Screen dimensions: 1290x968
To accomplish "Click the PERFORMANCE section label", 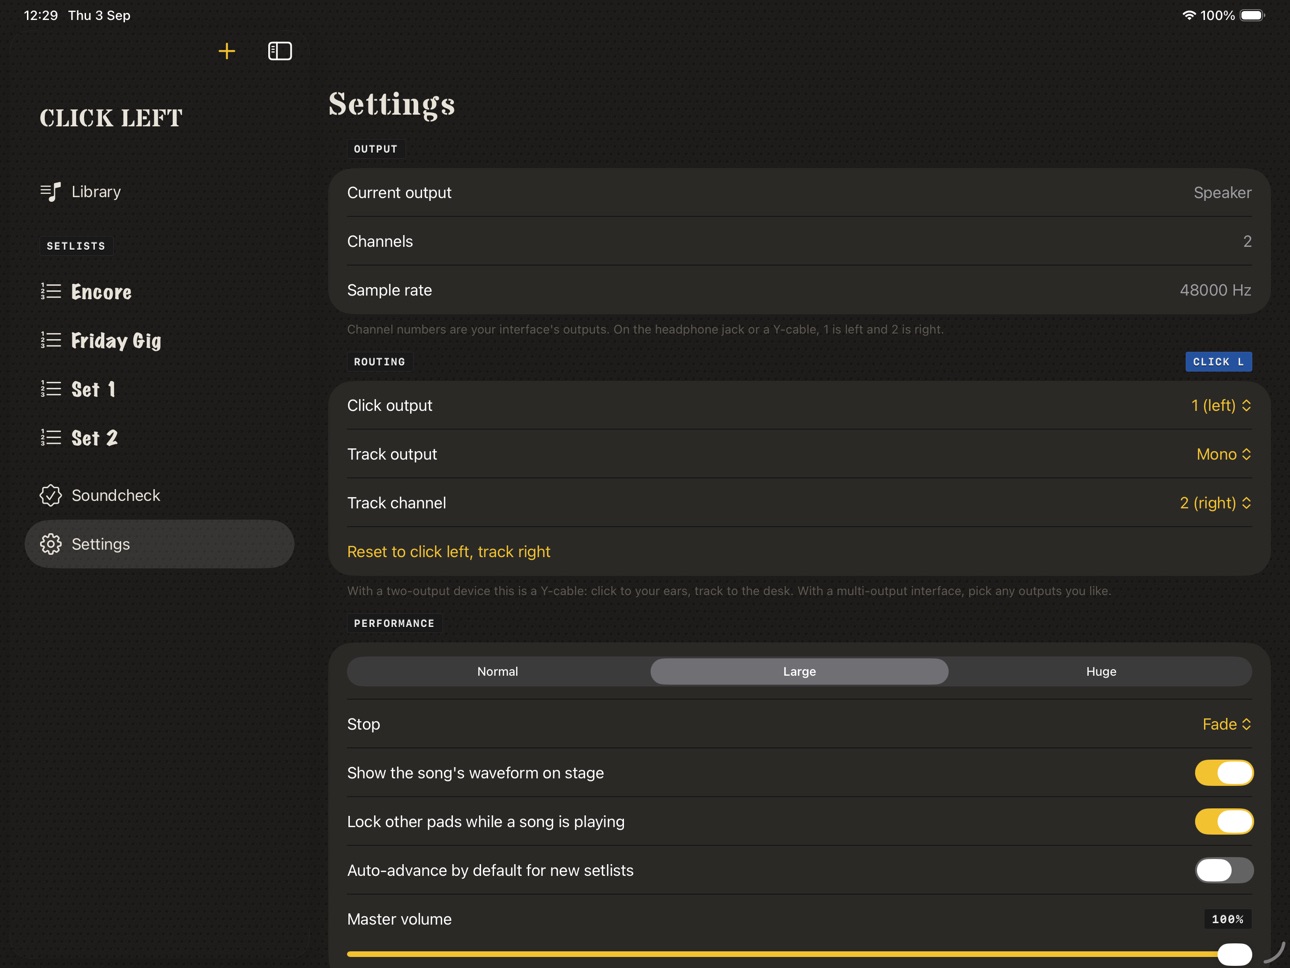I will [394, 624].
